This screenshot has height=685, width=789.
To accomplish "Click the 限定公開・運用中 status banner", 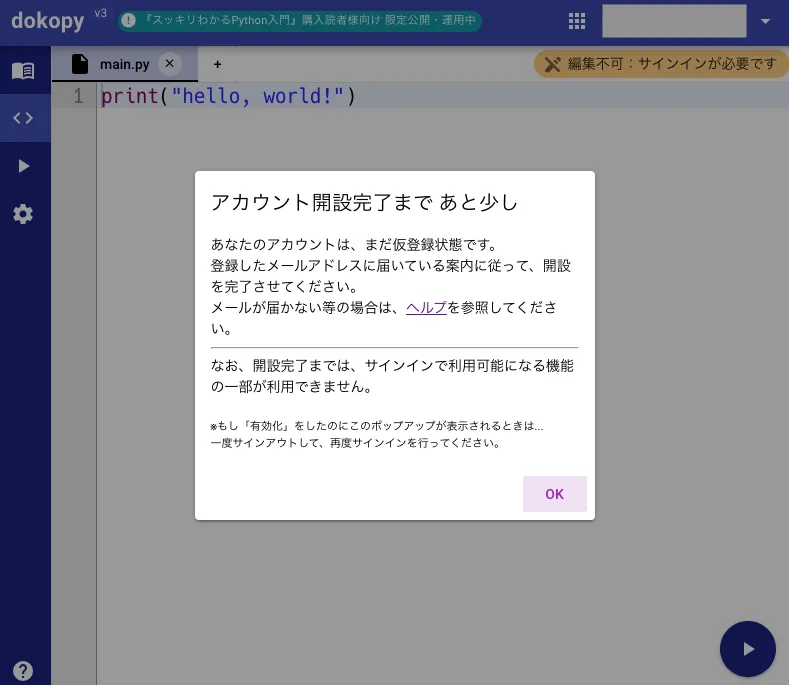I will (x=300, y=21).
